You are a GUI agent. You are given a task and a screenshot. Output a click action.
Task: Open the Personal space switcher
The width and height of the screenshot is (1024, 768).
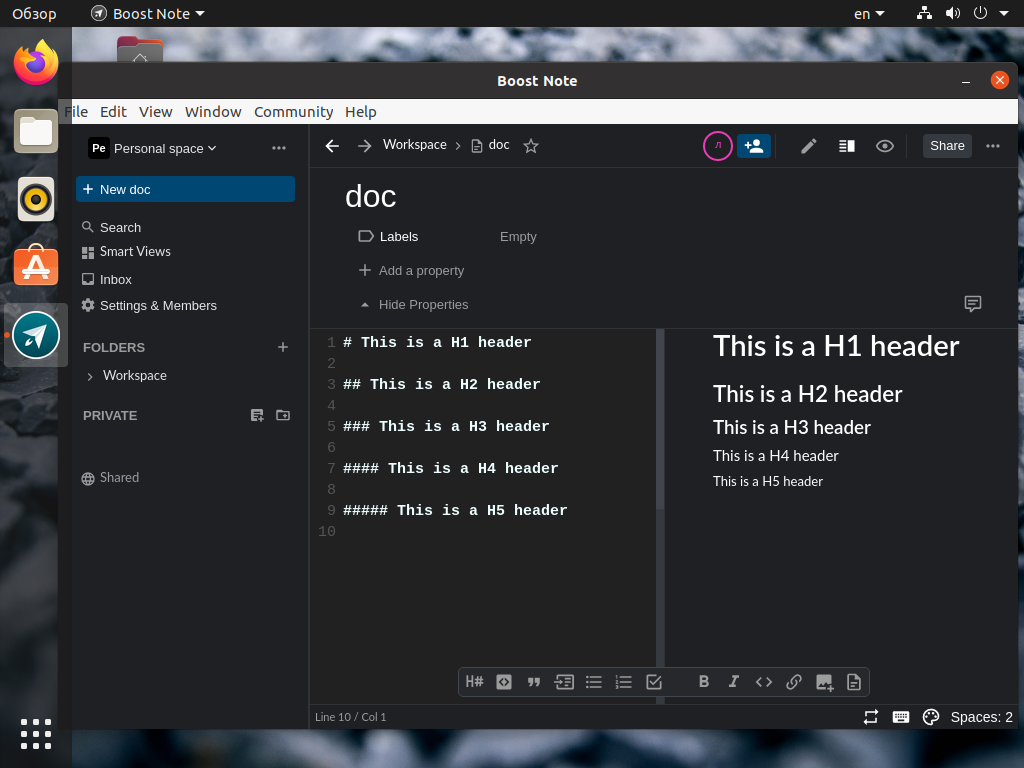tap(153, 148)
